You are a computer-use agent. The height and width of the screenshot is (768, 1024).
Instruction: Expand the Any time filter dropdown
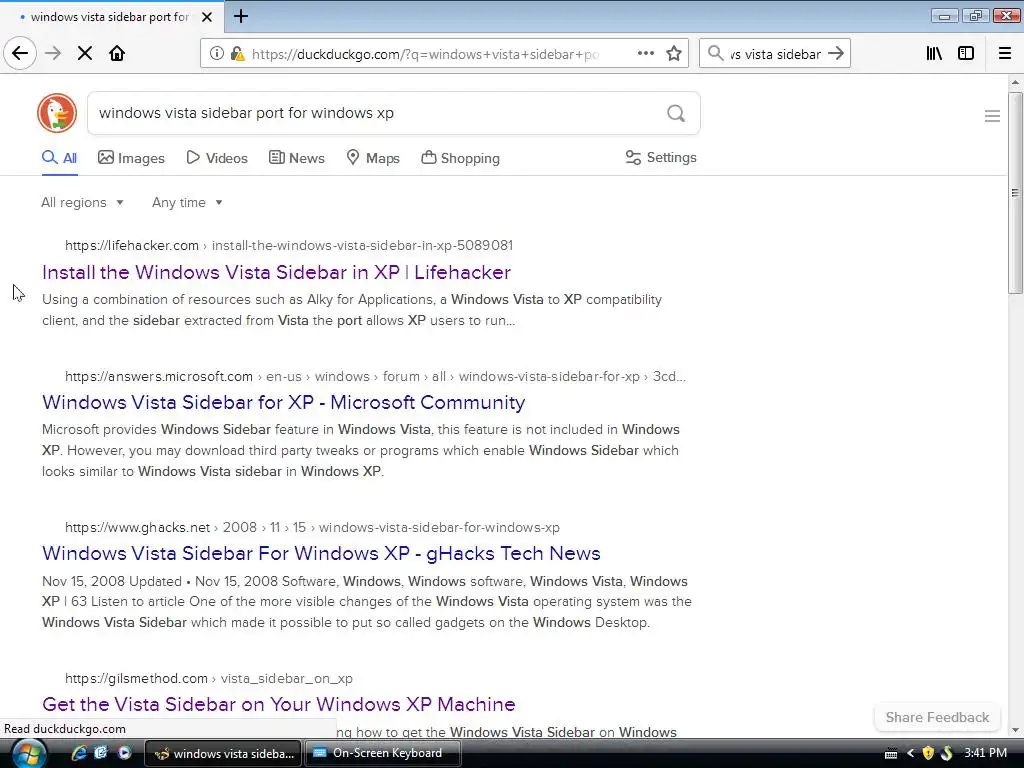(x=187, y=202)
